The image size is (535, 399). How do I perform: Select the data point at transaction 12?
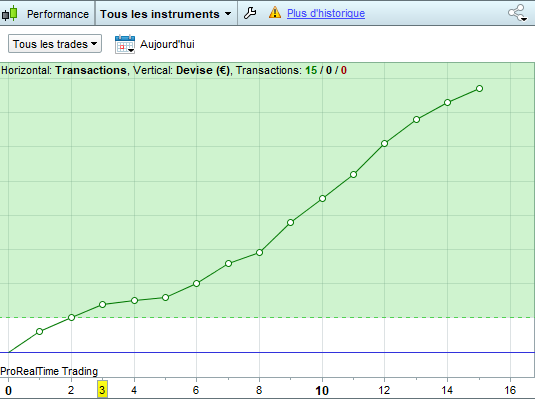point(385,143)
